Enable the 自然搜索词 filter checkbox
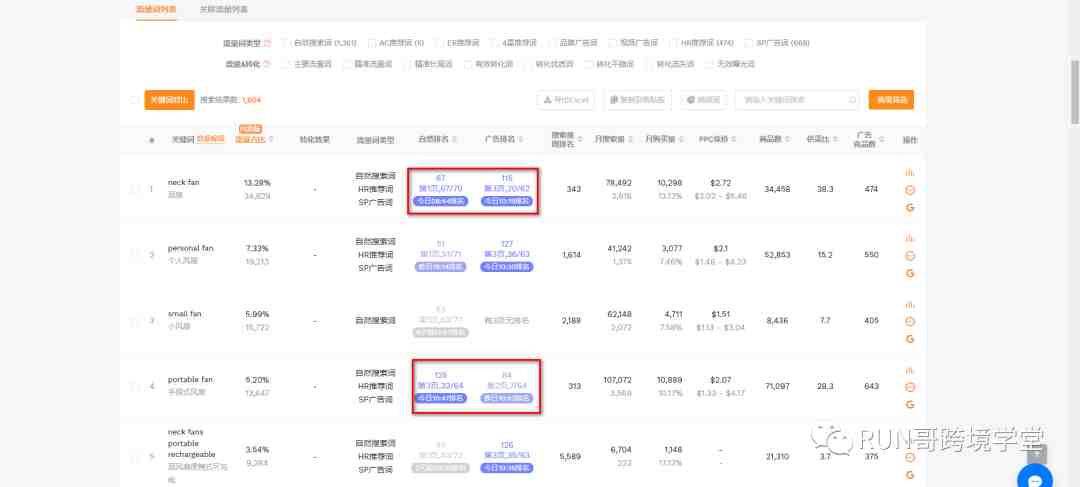Image resolution: width=1080 pixels, height=487 pixels. (286, 43)
